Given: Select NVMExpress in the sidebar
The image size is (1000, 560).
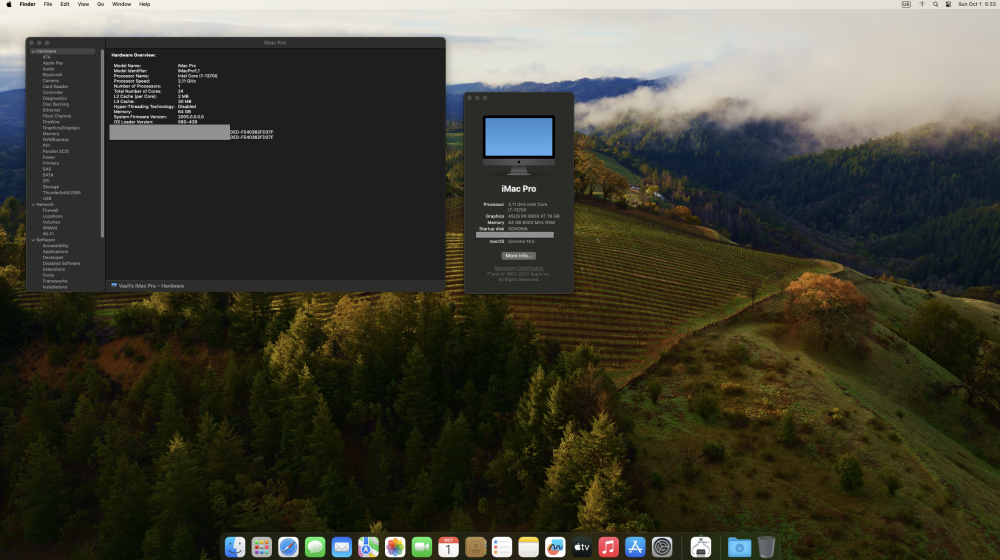Looking at the screenshot, I should pyautogui.click(x=55, y=140).
